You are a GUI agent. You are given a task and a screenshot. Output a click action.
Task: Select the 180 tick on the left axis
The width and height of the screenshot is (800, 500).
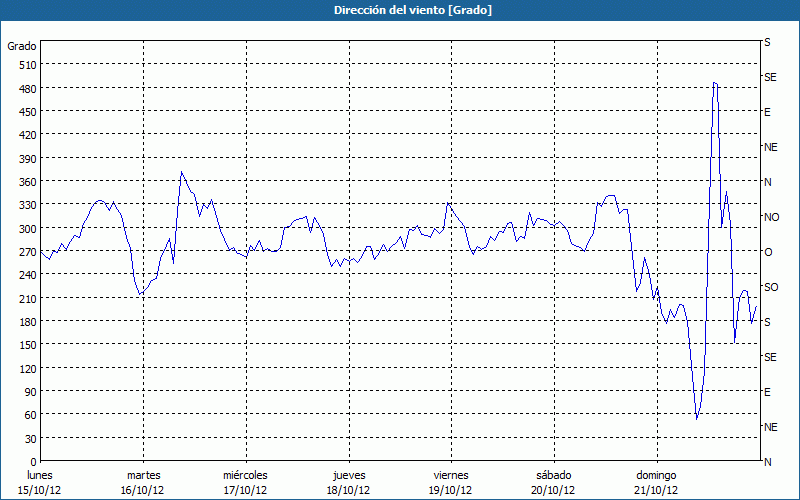tap(26, 322)
